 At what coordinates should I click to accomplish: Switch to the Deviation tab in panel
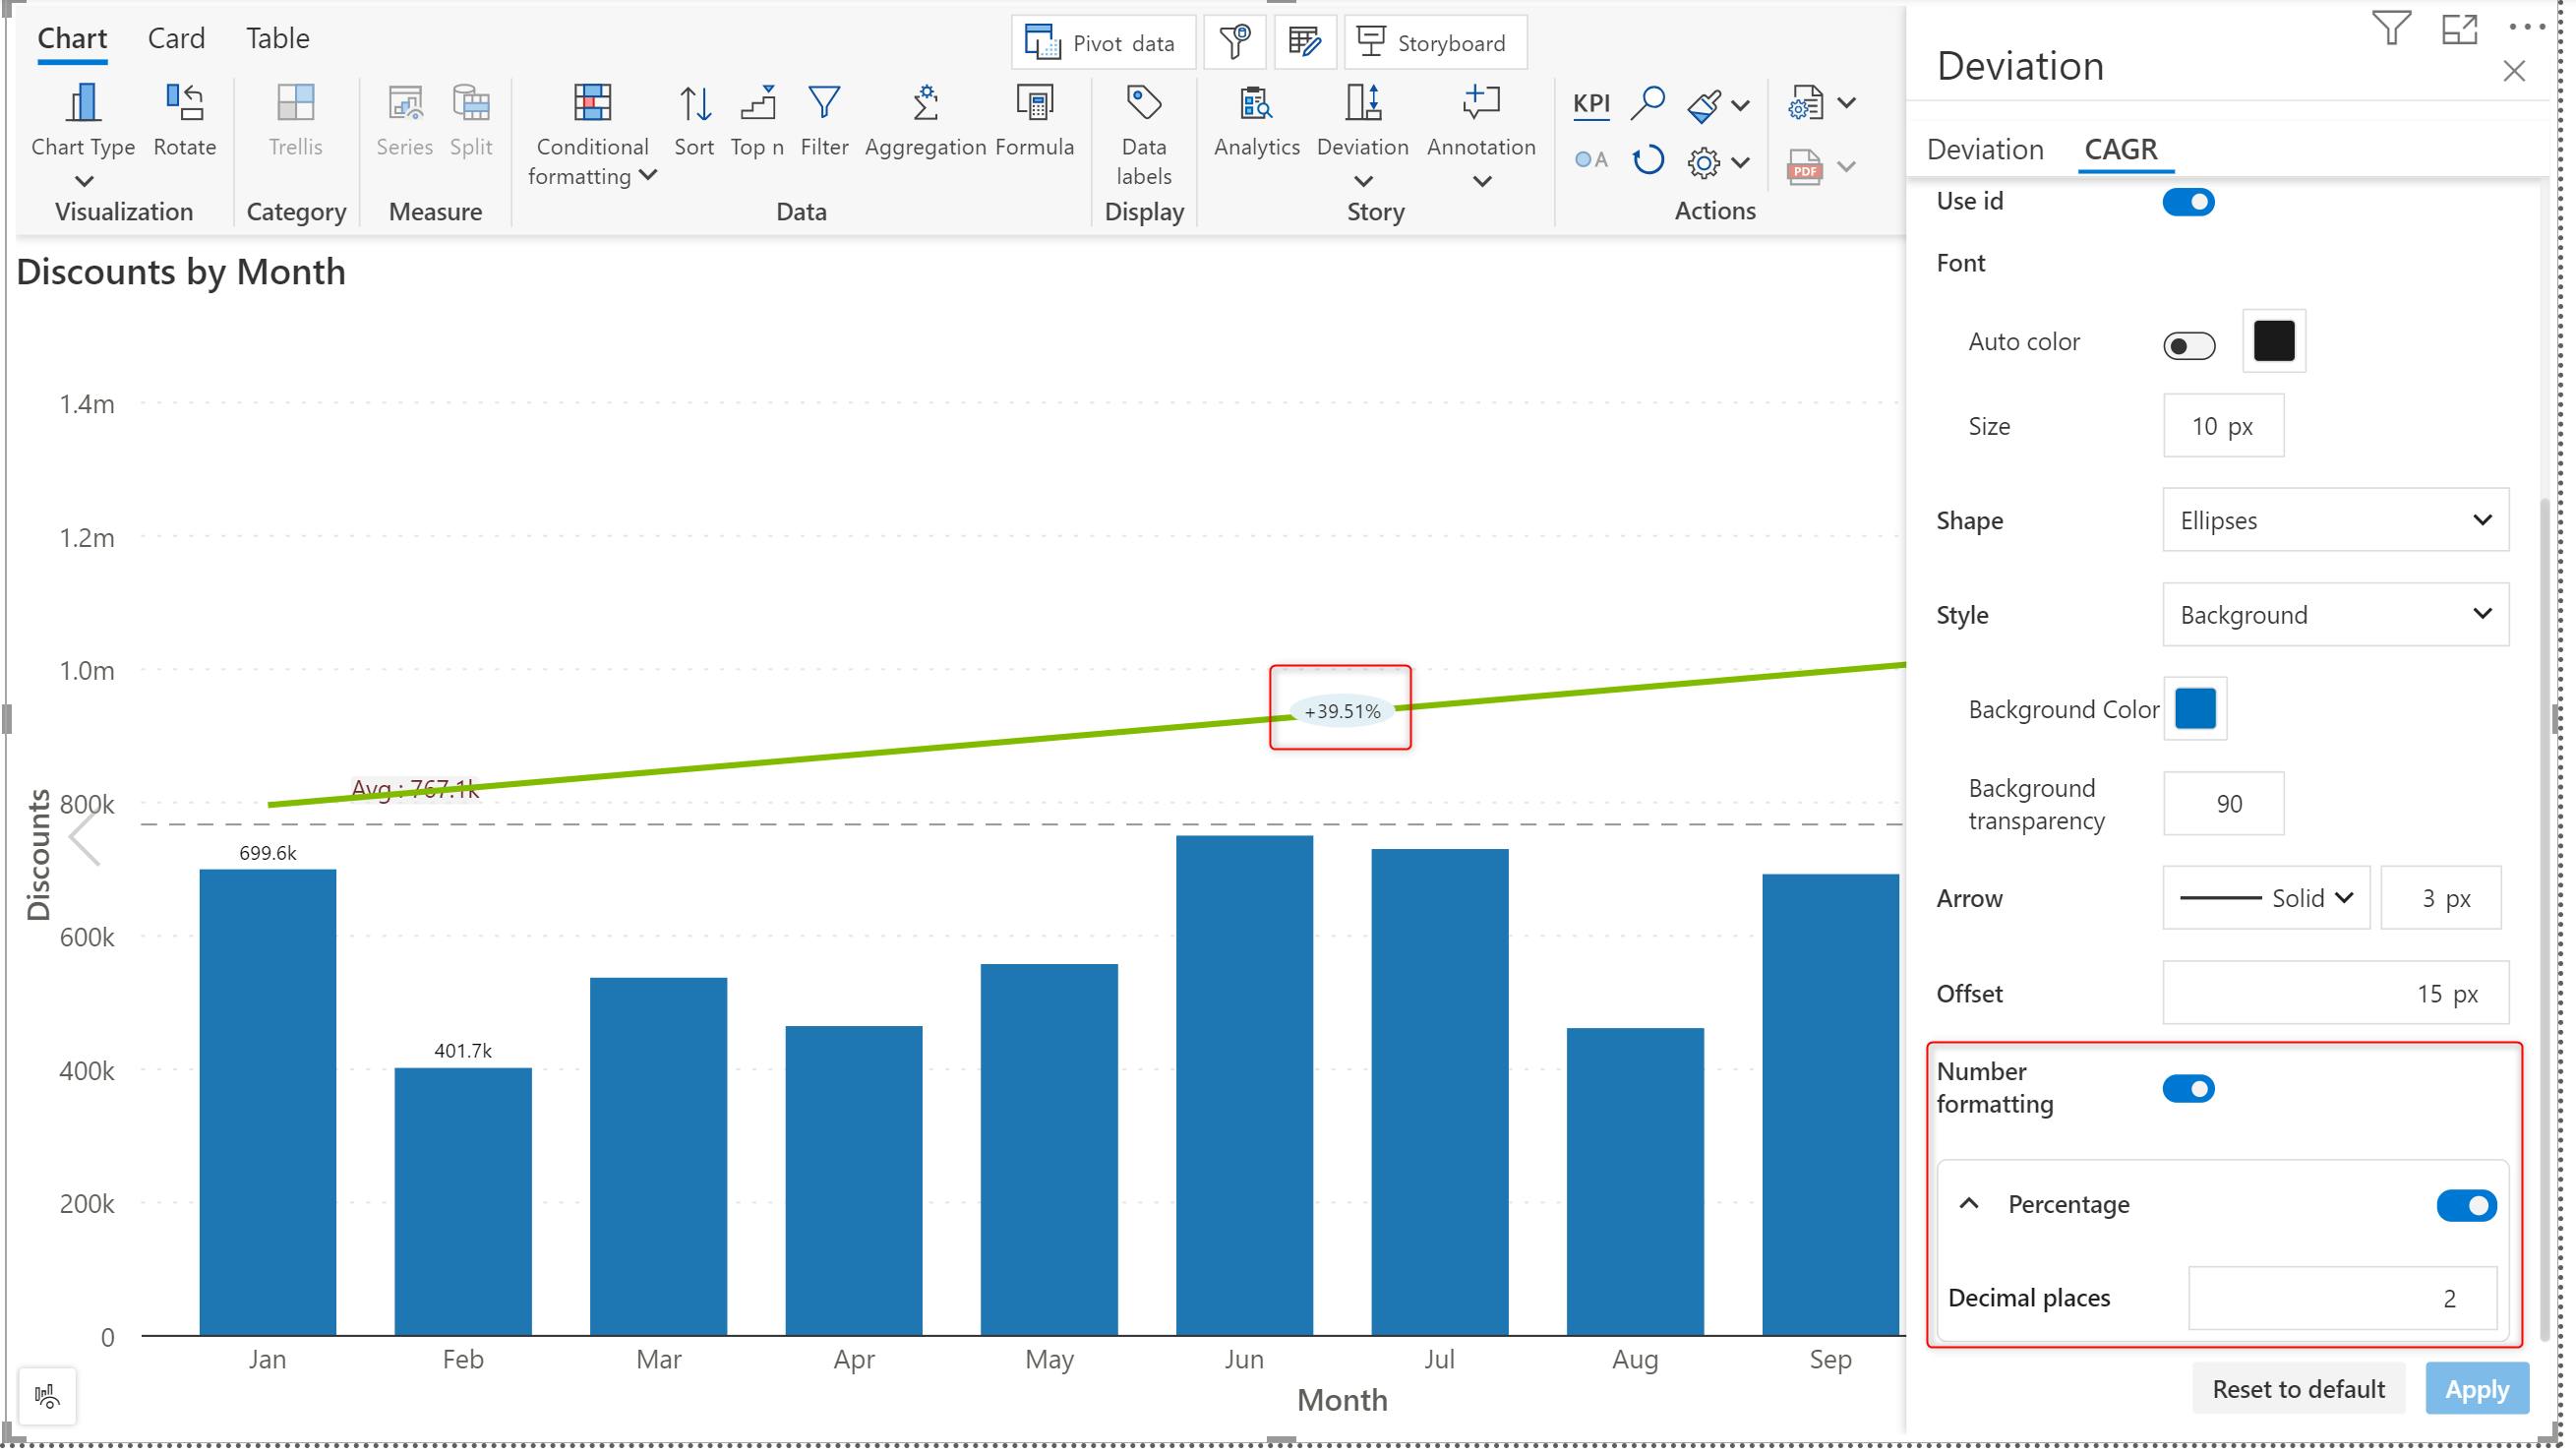(1984, 149)
